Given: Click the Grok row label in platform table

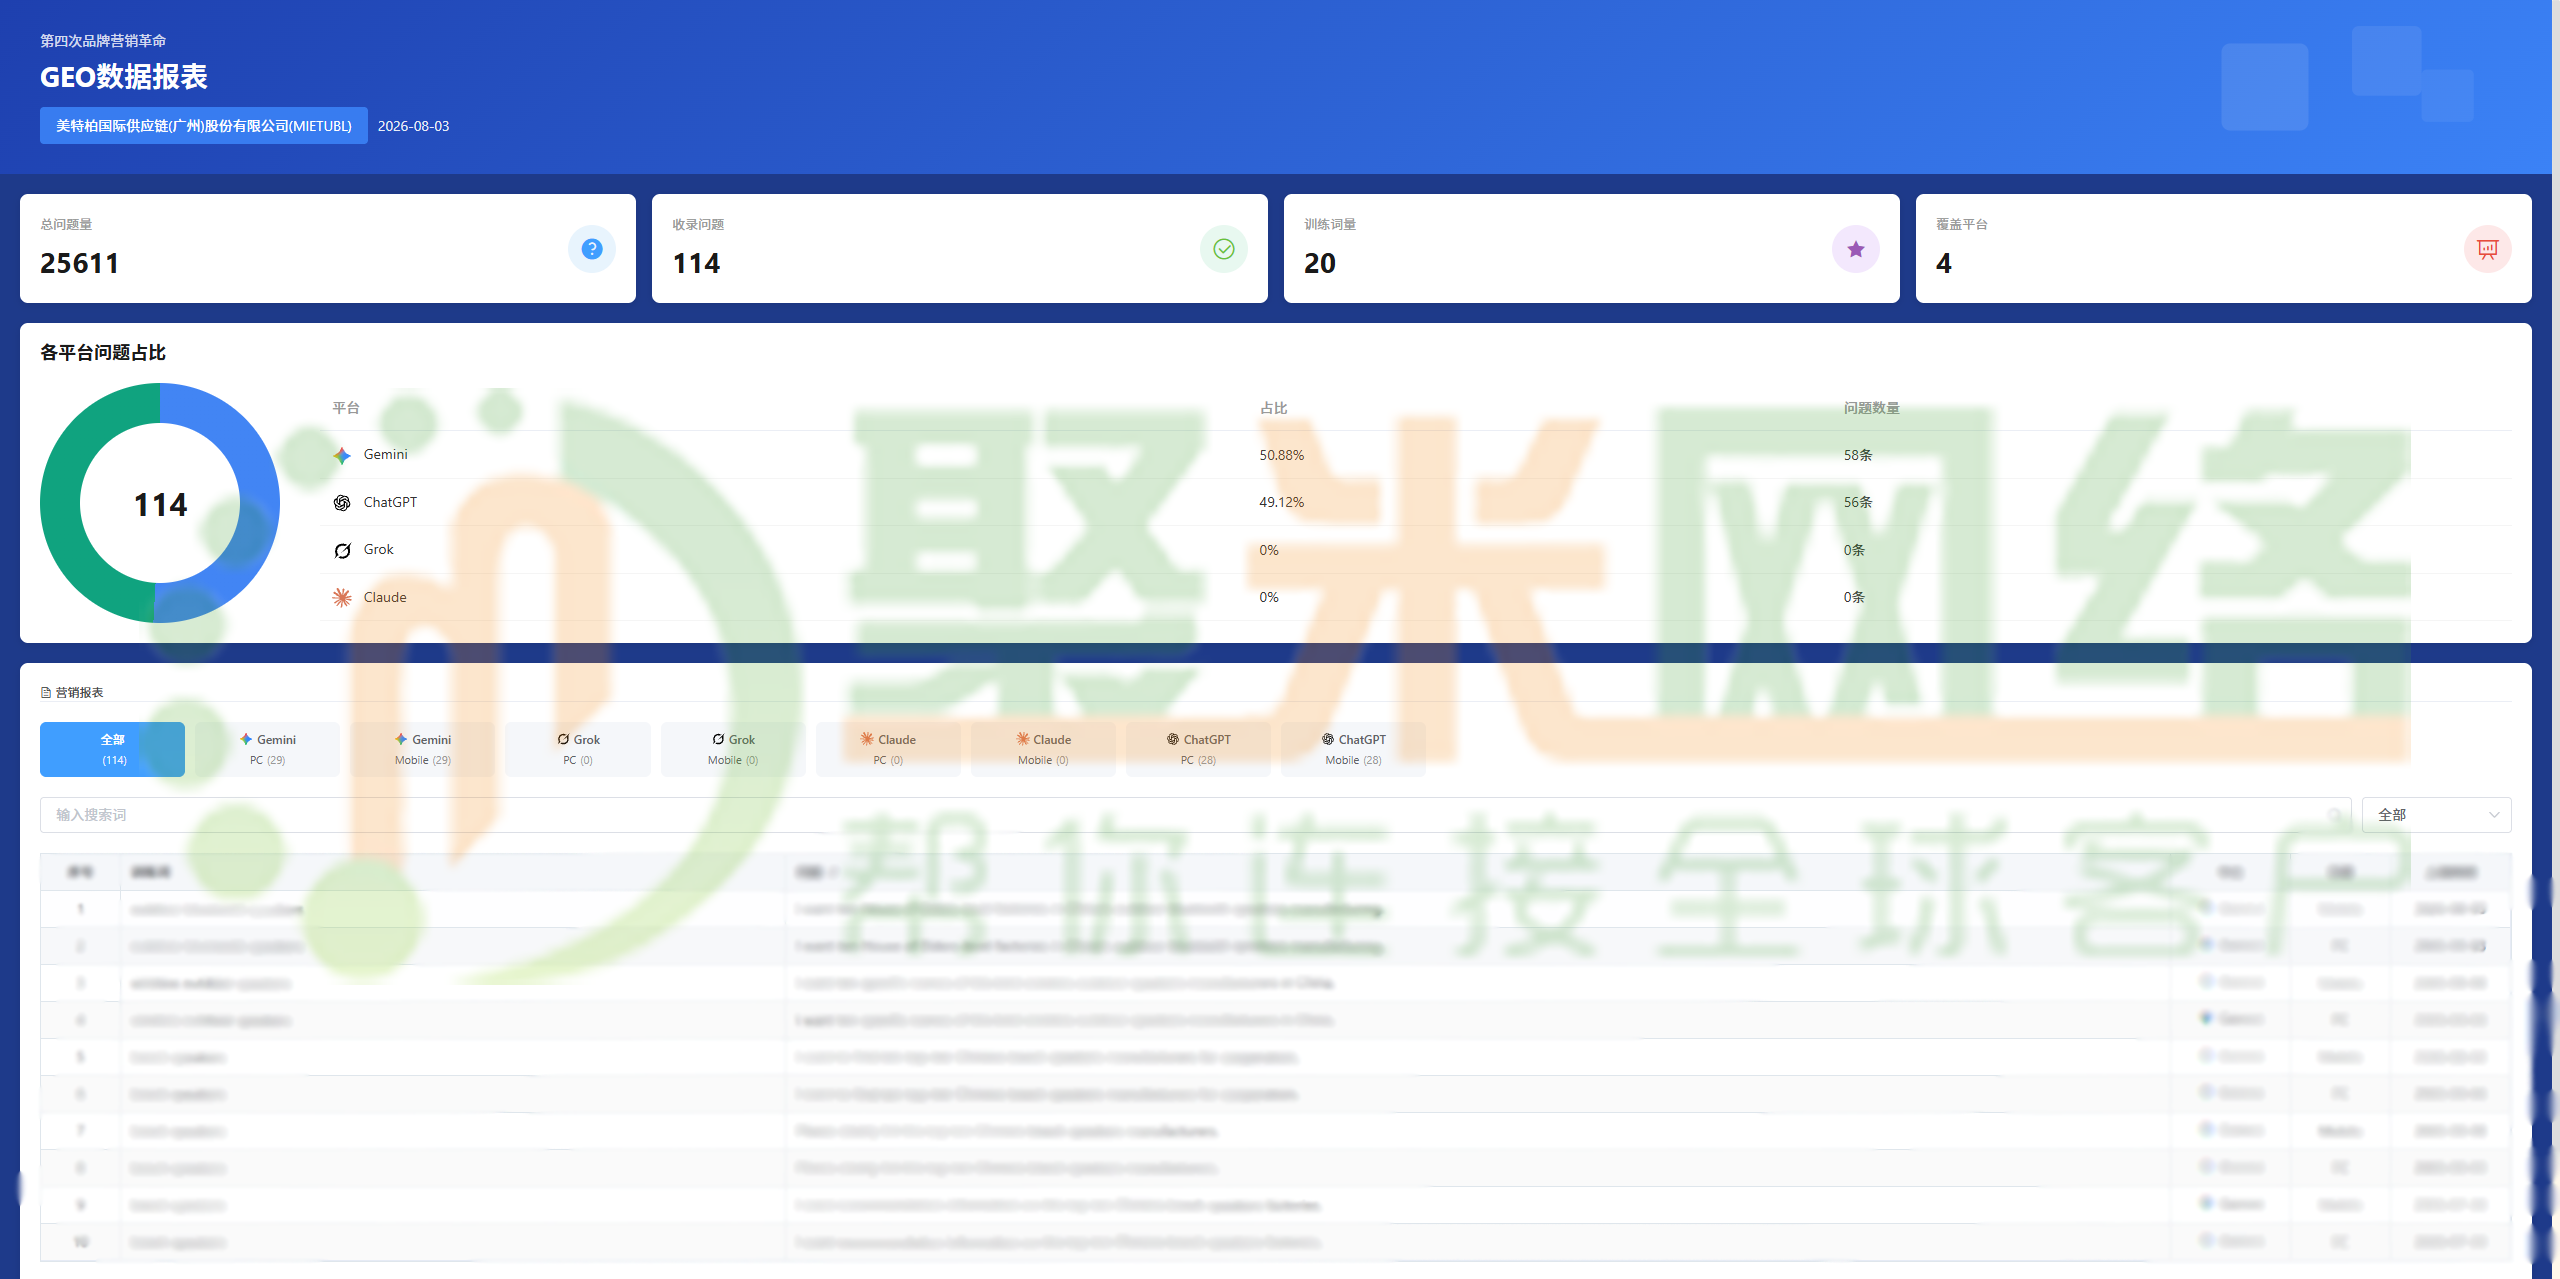Looking at the screenshot, I should (378, 549).
